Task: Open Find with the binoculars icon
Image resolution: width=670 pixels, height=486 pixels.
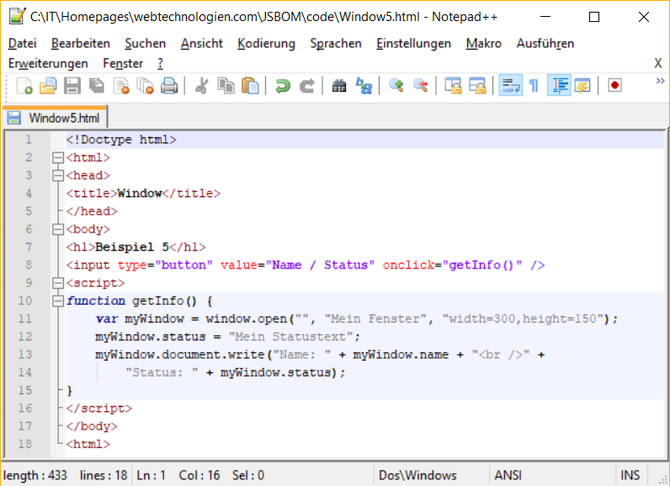Action: (x=339, y=86)
